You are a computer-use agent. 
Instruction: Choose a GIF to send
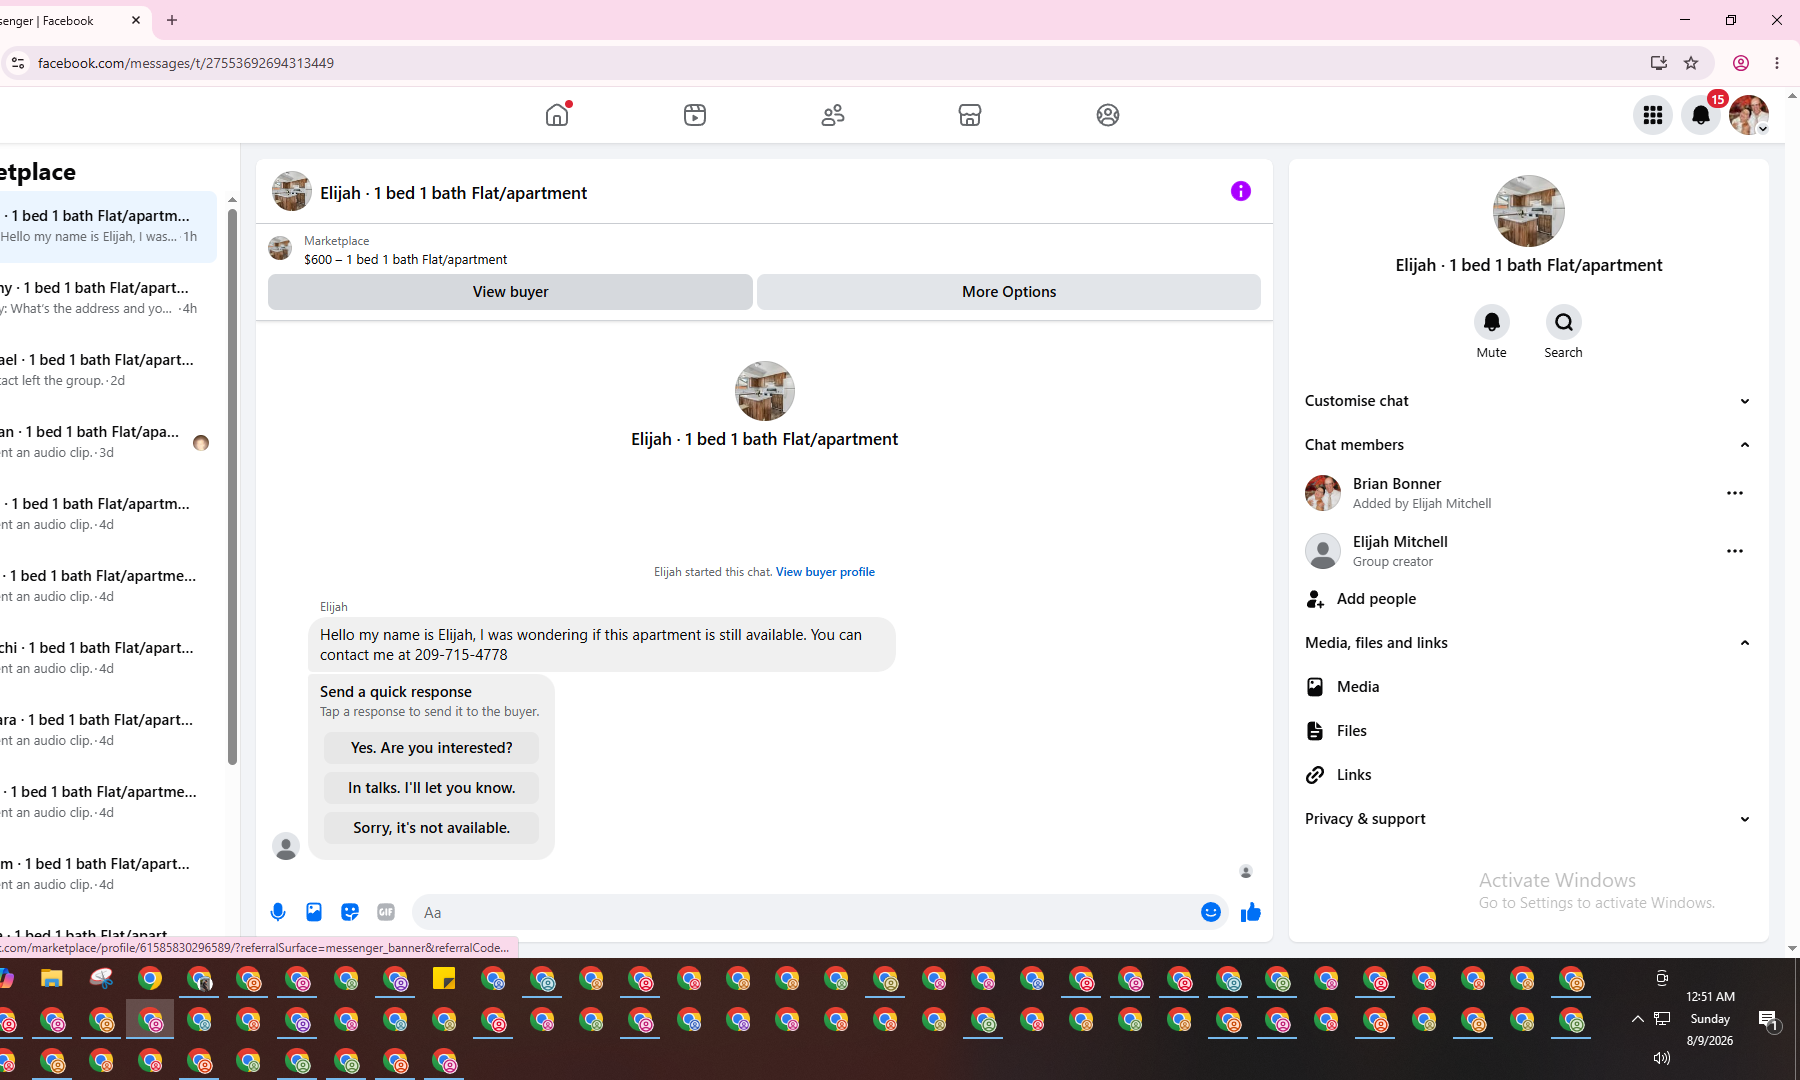[x=386, y=912]
